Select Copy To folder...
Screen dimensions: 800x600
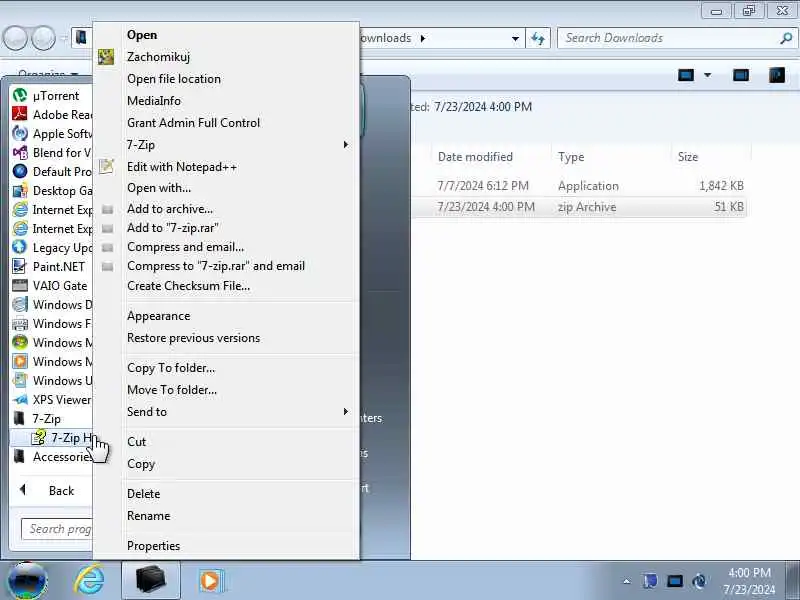click(x=171, y=368)
